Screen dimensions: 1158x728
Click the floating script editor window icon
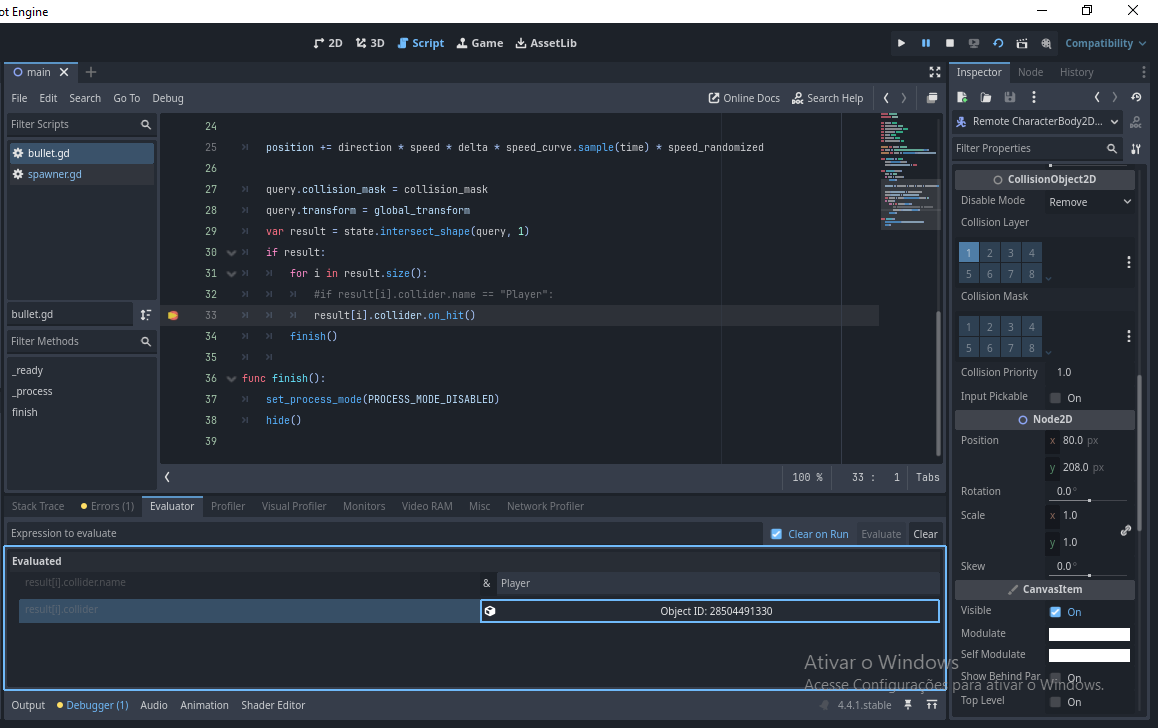click(932, 98)
